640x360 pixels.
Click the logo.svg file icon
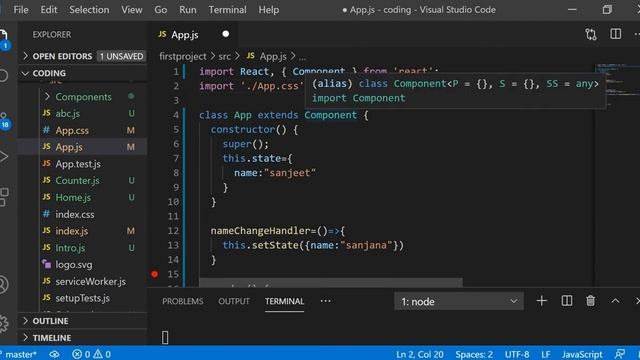pos(47,264)
